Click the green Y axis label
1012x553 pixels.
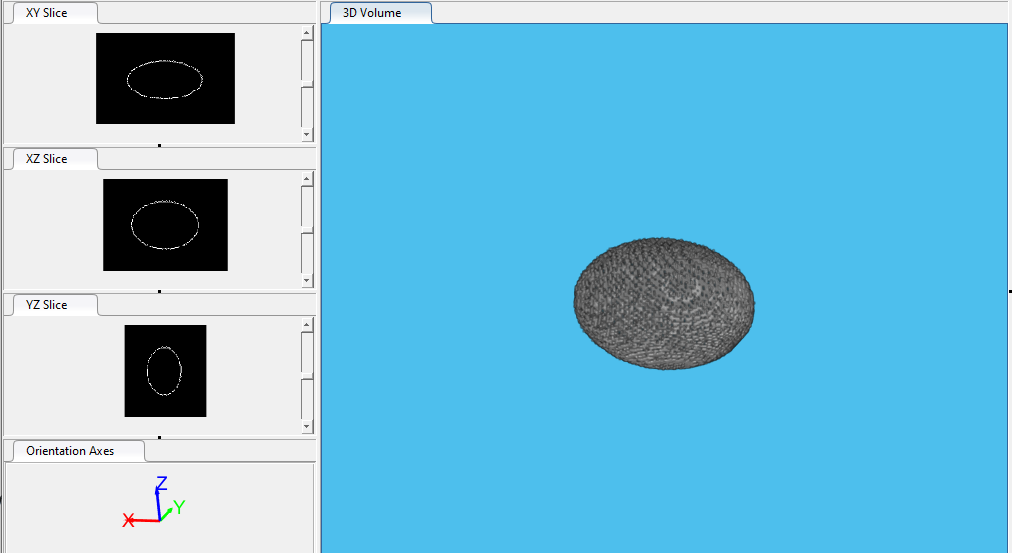click(x=179, y=507)
